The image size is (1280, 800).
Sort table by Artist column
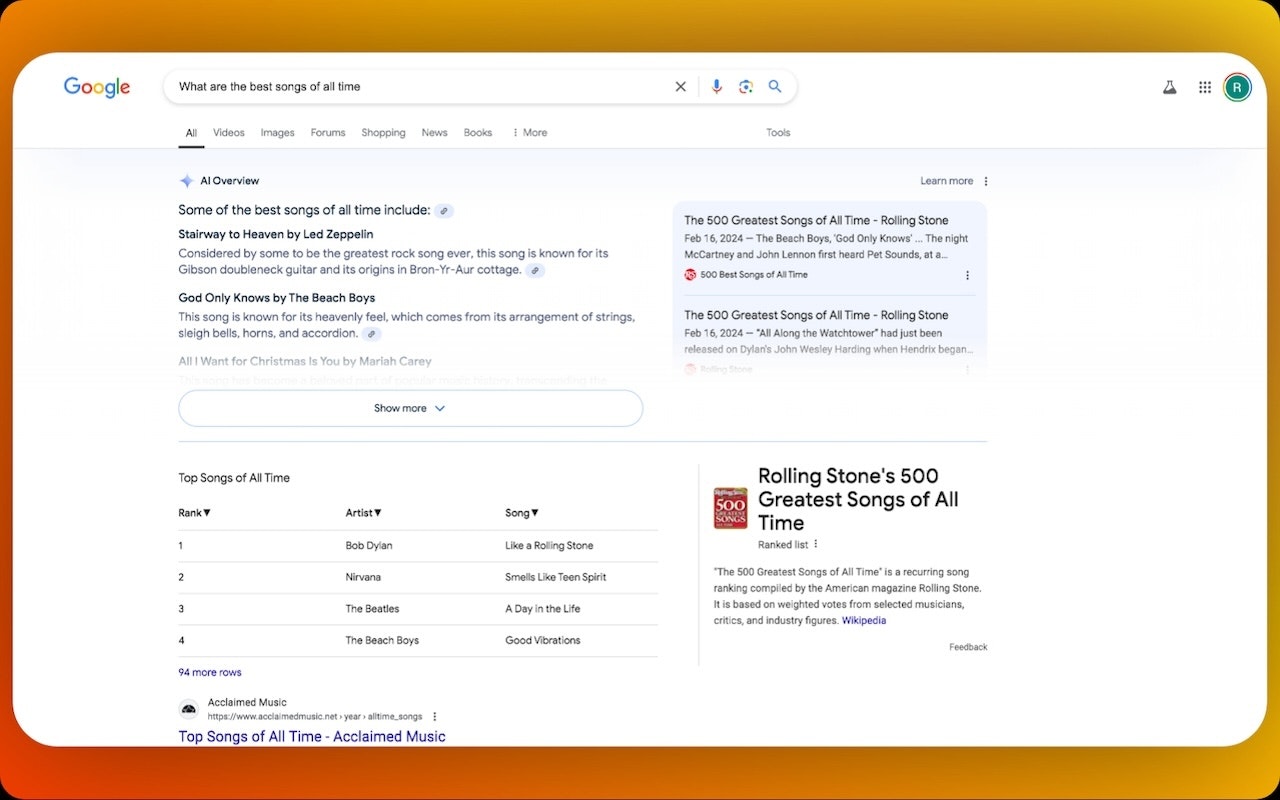tap(364, 513)
